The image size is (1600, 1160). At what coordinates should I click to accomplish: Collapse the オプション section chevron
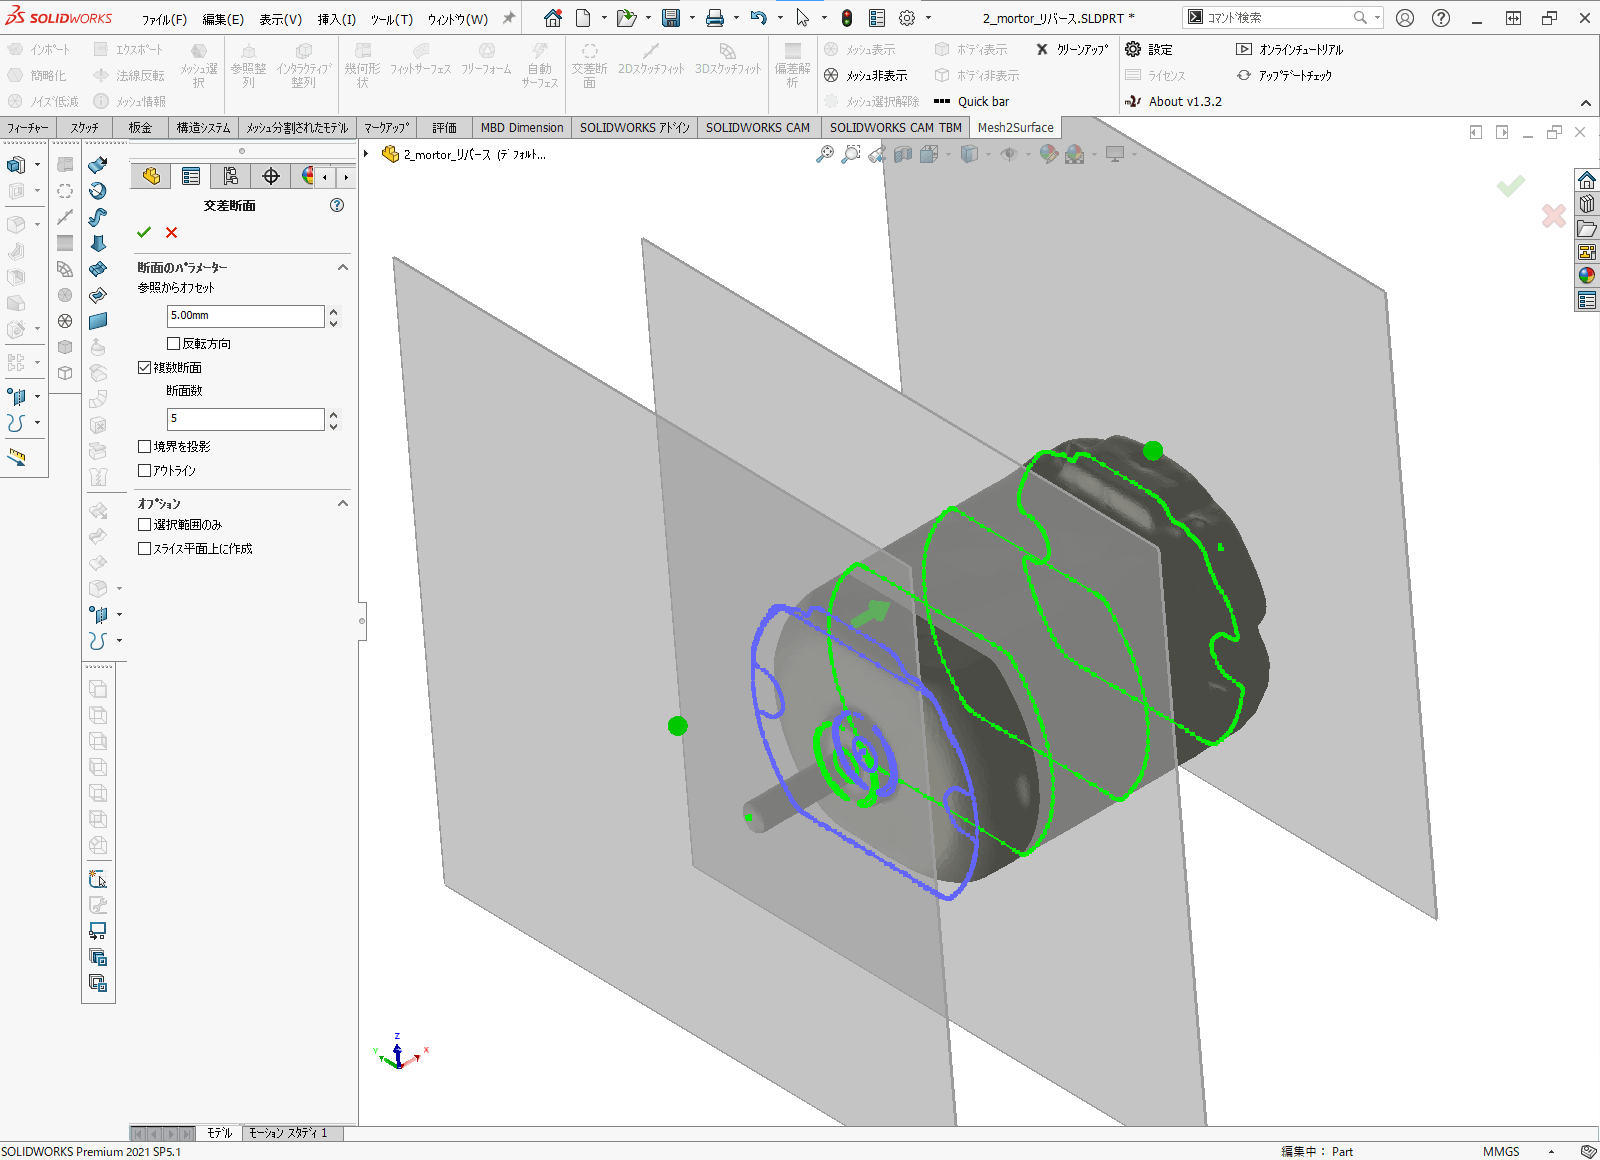coord(343,503)
